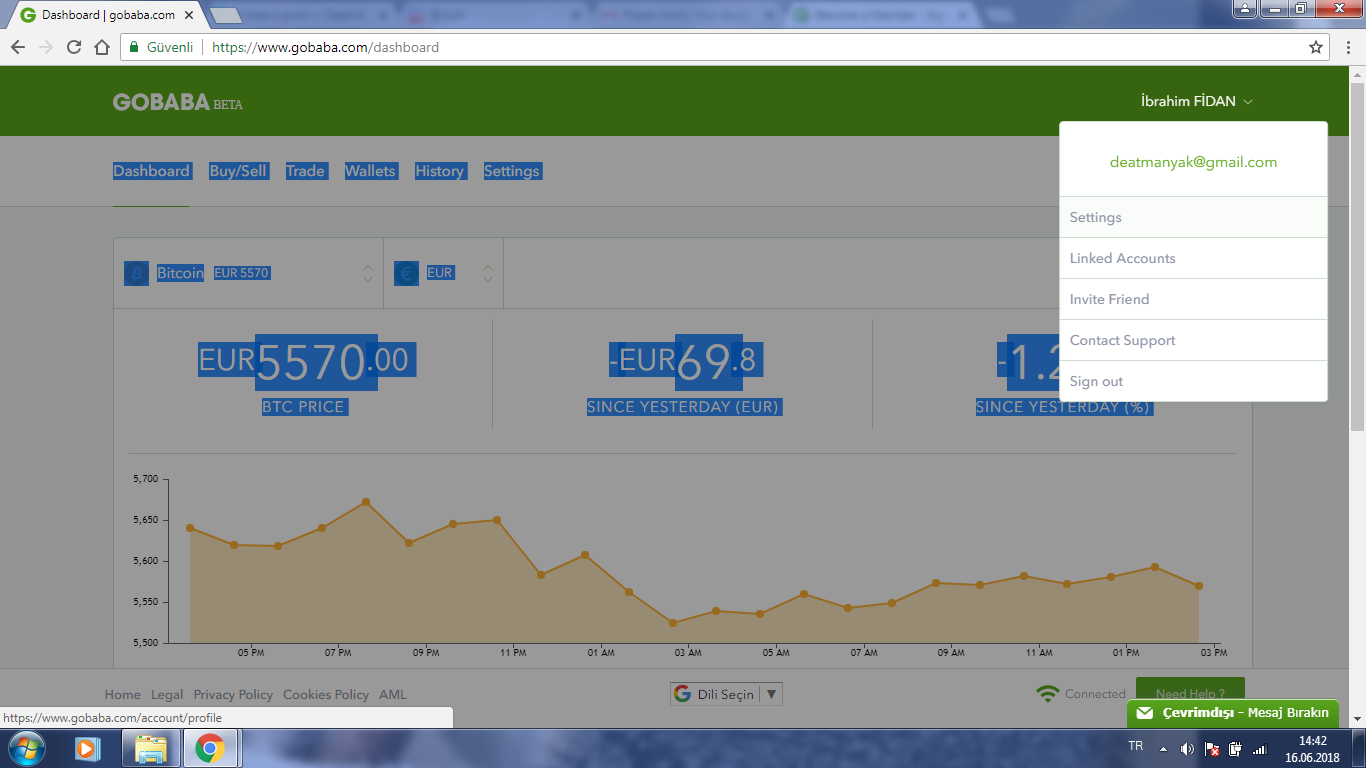Reload page with browser refresh icon
The height and width of the screenshot is (768, 1366).
click(74, 47)
